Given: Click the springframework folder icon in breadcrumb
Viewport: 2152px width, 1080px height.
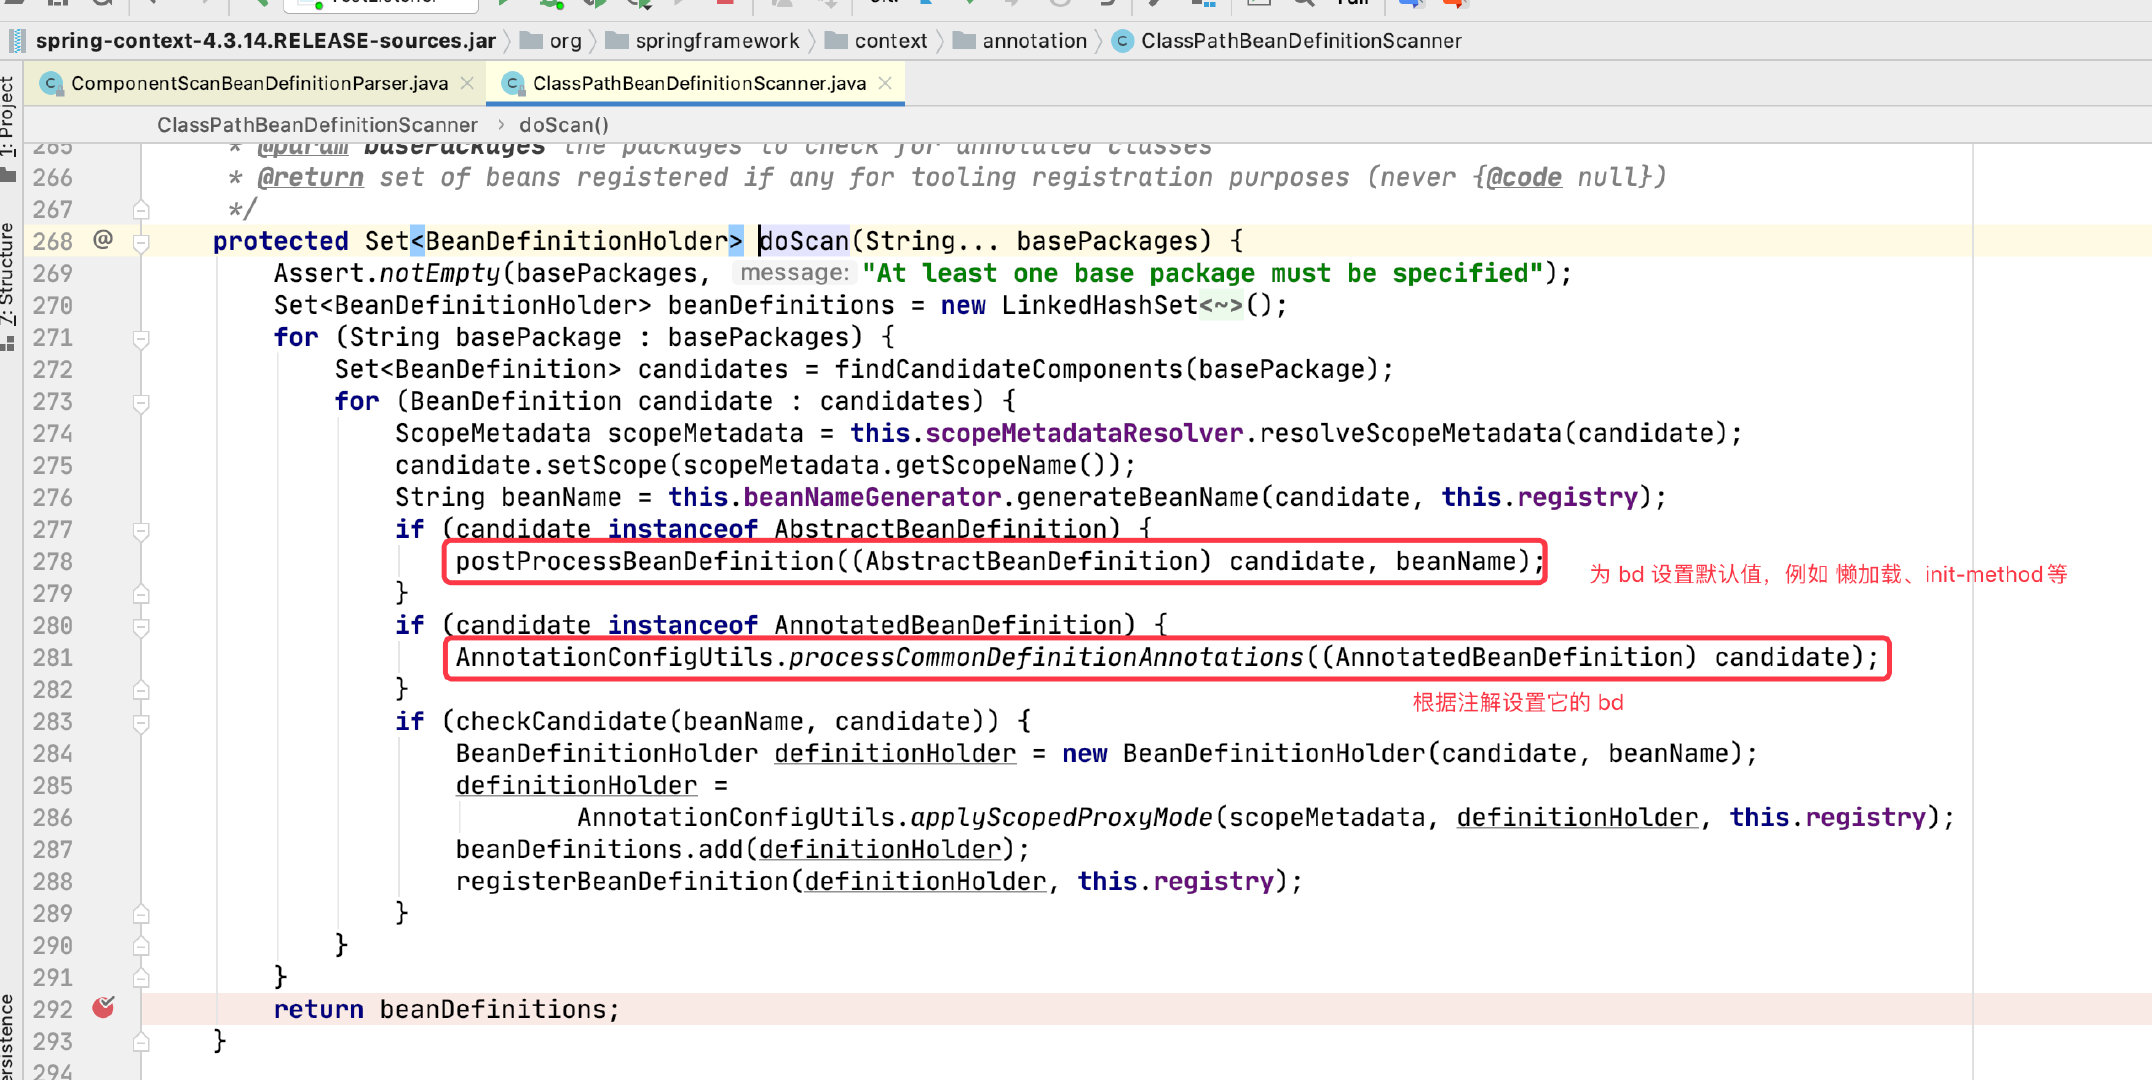Looking at the screenshot, I should click(617, 41).
